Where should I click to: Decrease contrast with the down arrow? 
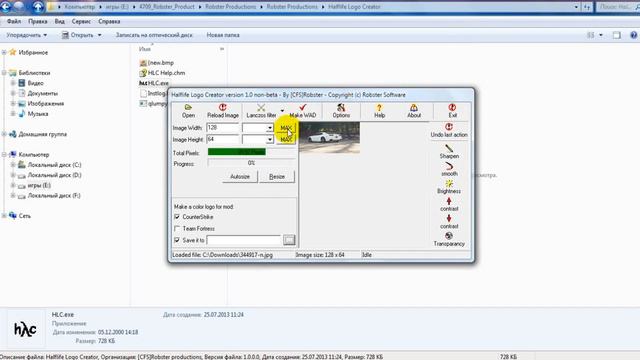pyautogui.click(x=449, y=222)
